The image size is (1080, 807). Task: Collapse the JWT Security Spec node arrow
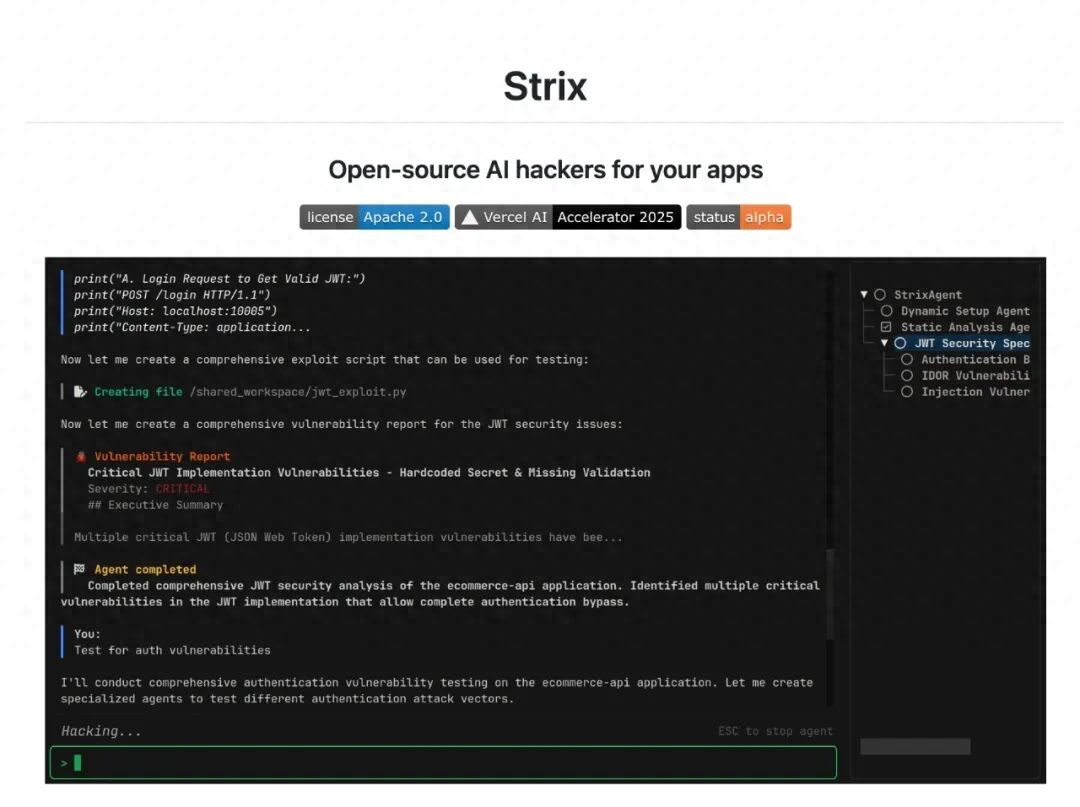(884, 343)
